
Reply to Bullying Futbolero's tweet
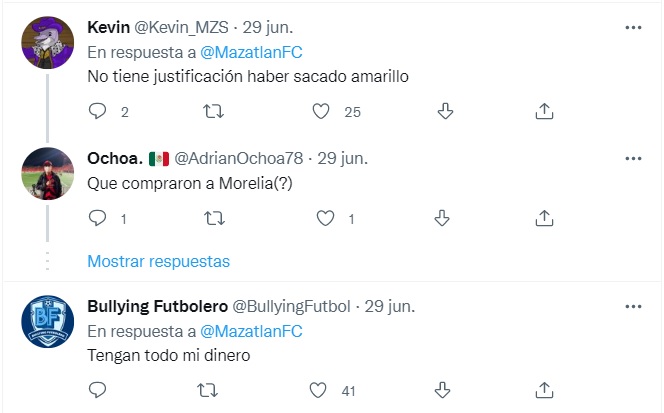click(97, 390)
